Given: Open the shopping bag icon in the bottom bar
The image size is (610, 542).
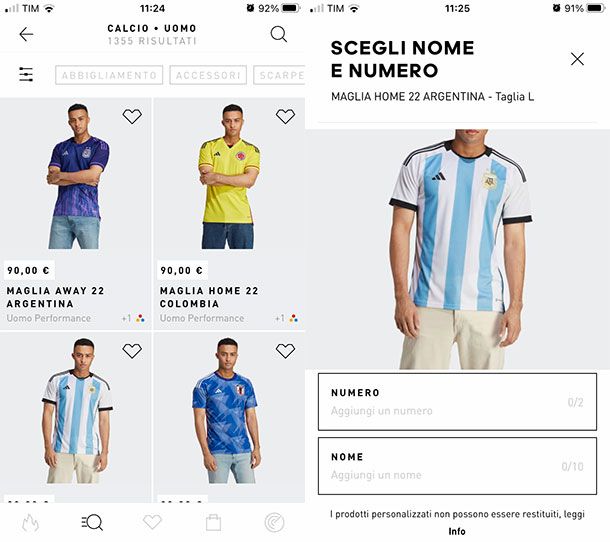Looking at the screenshot, I should (214, 523).
